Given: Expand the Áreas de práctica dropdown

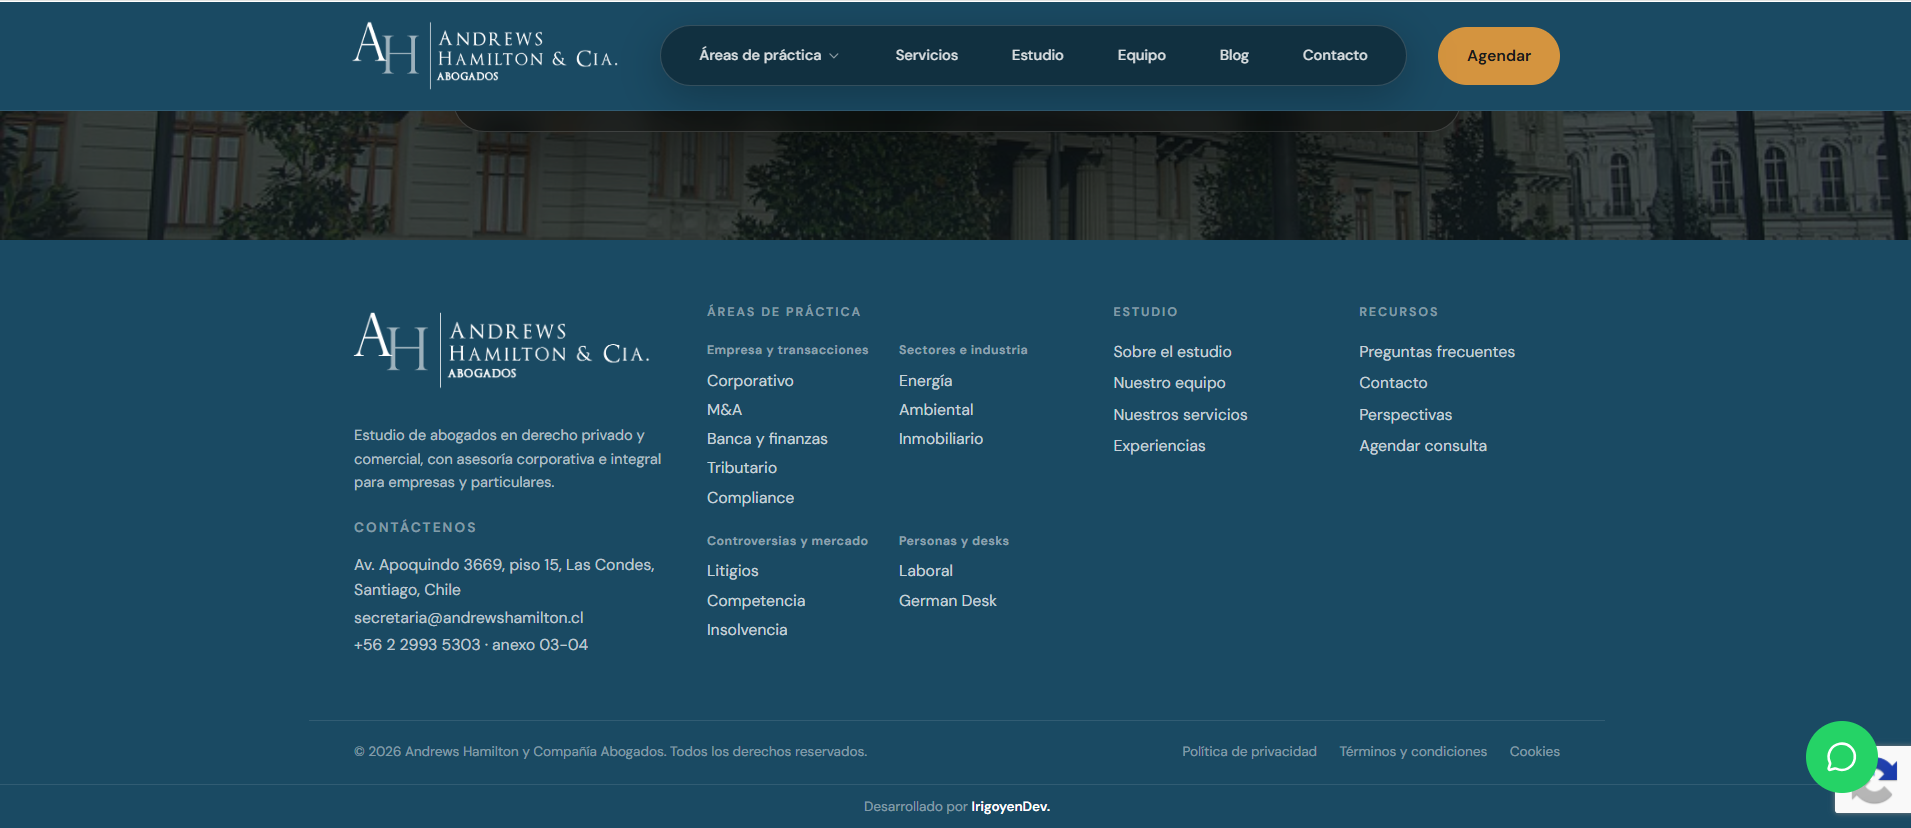Looking at the screenshot, I should tap(769, 55).
